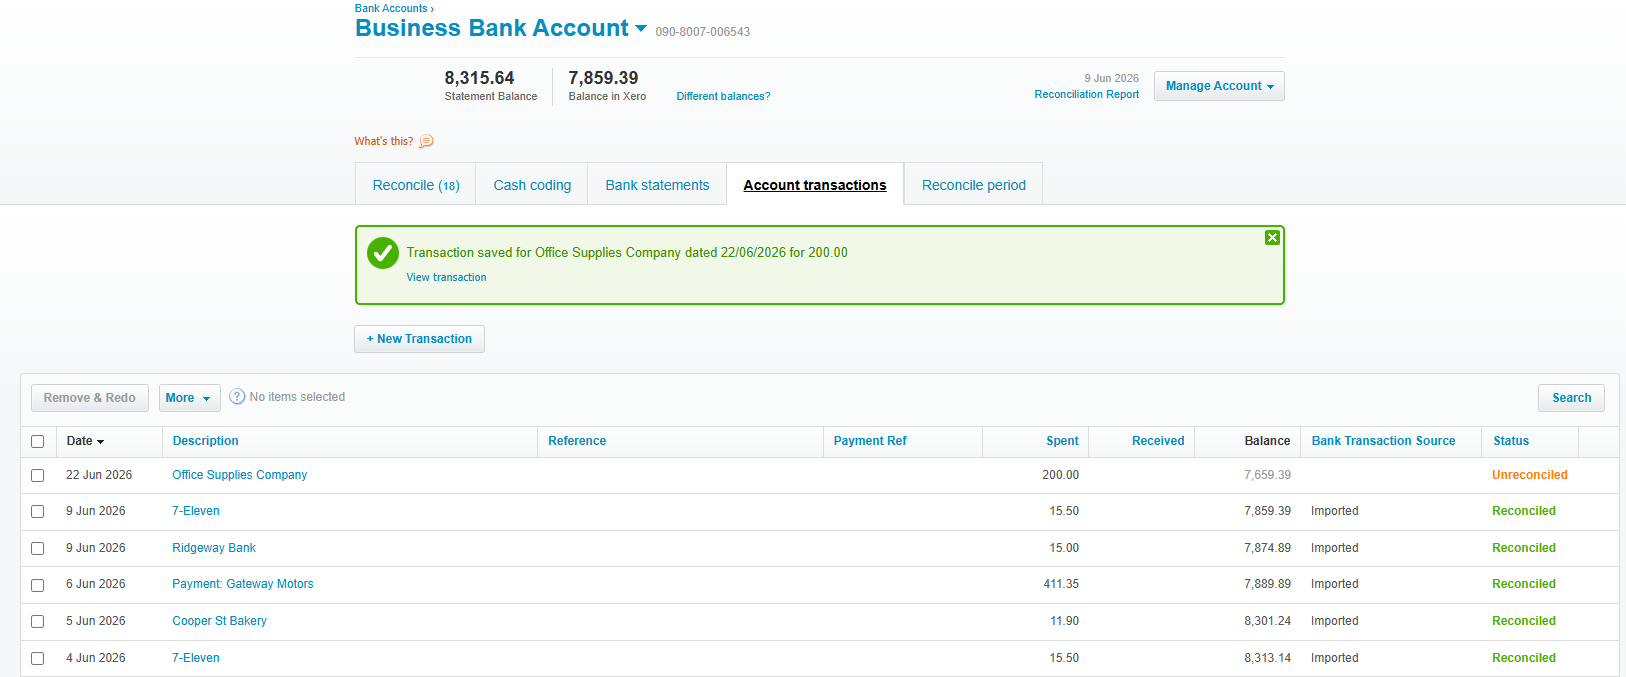The width and height of the screenshot is (1626, 677).
Task: Tick the Ridgeway Bank row checkbox
Action: pyautogui.click(x=38, y=549)
